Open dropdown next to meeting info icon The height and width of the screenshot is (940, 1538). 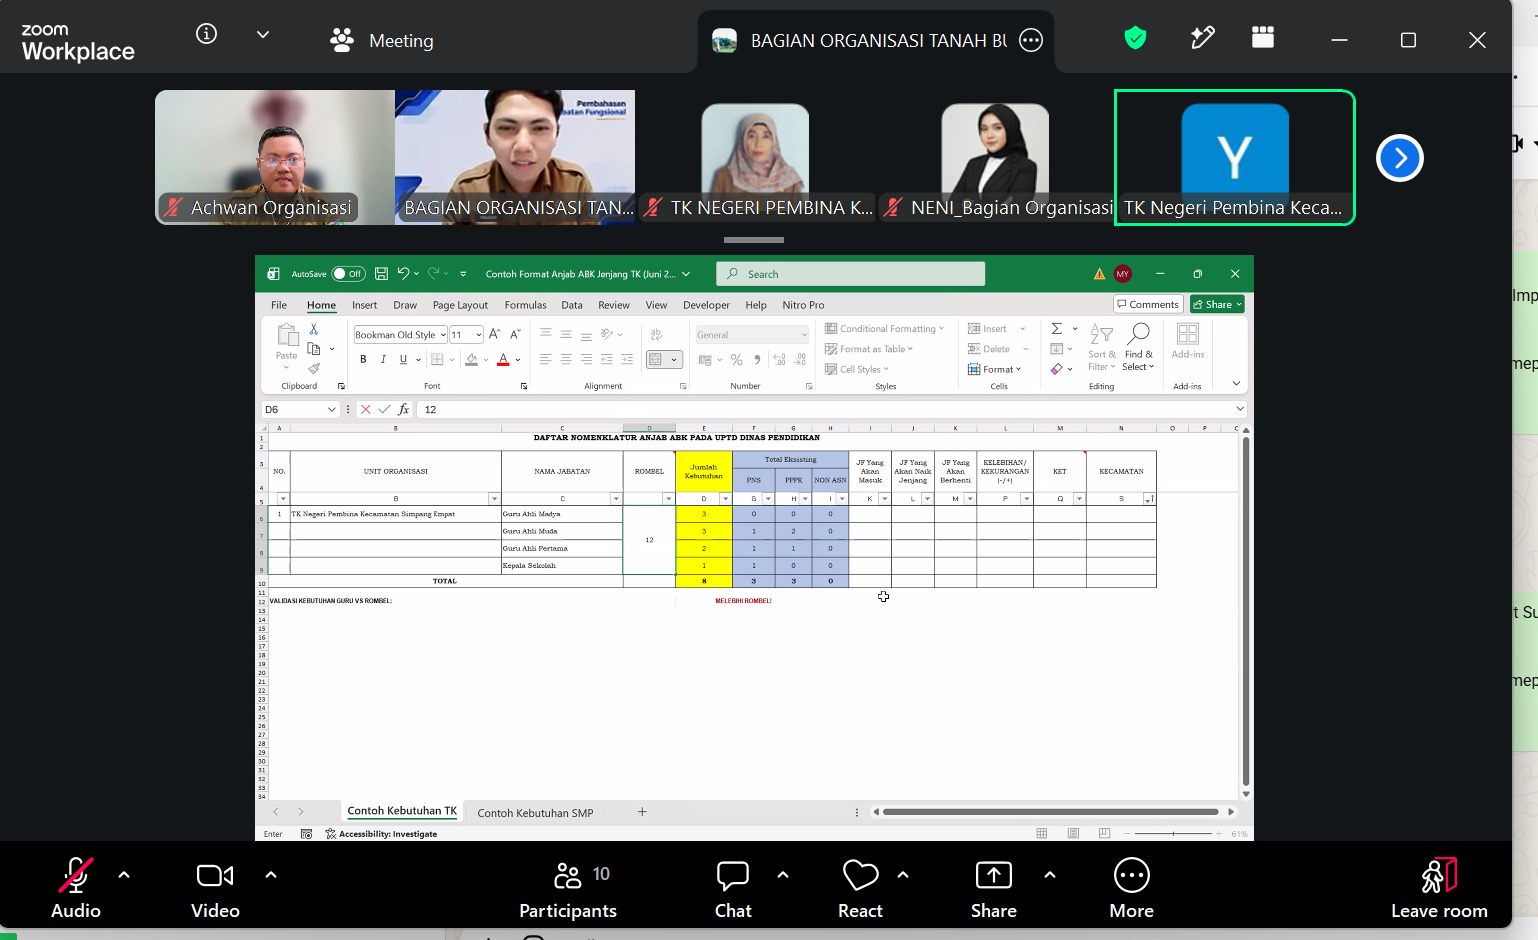pyautogui.click(x=263, y=34)
